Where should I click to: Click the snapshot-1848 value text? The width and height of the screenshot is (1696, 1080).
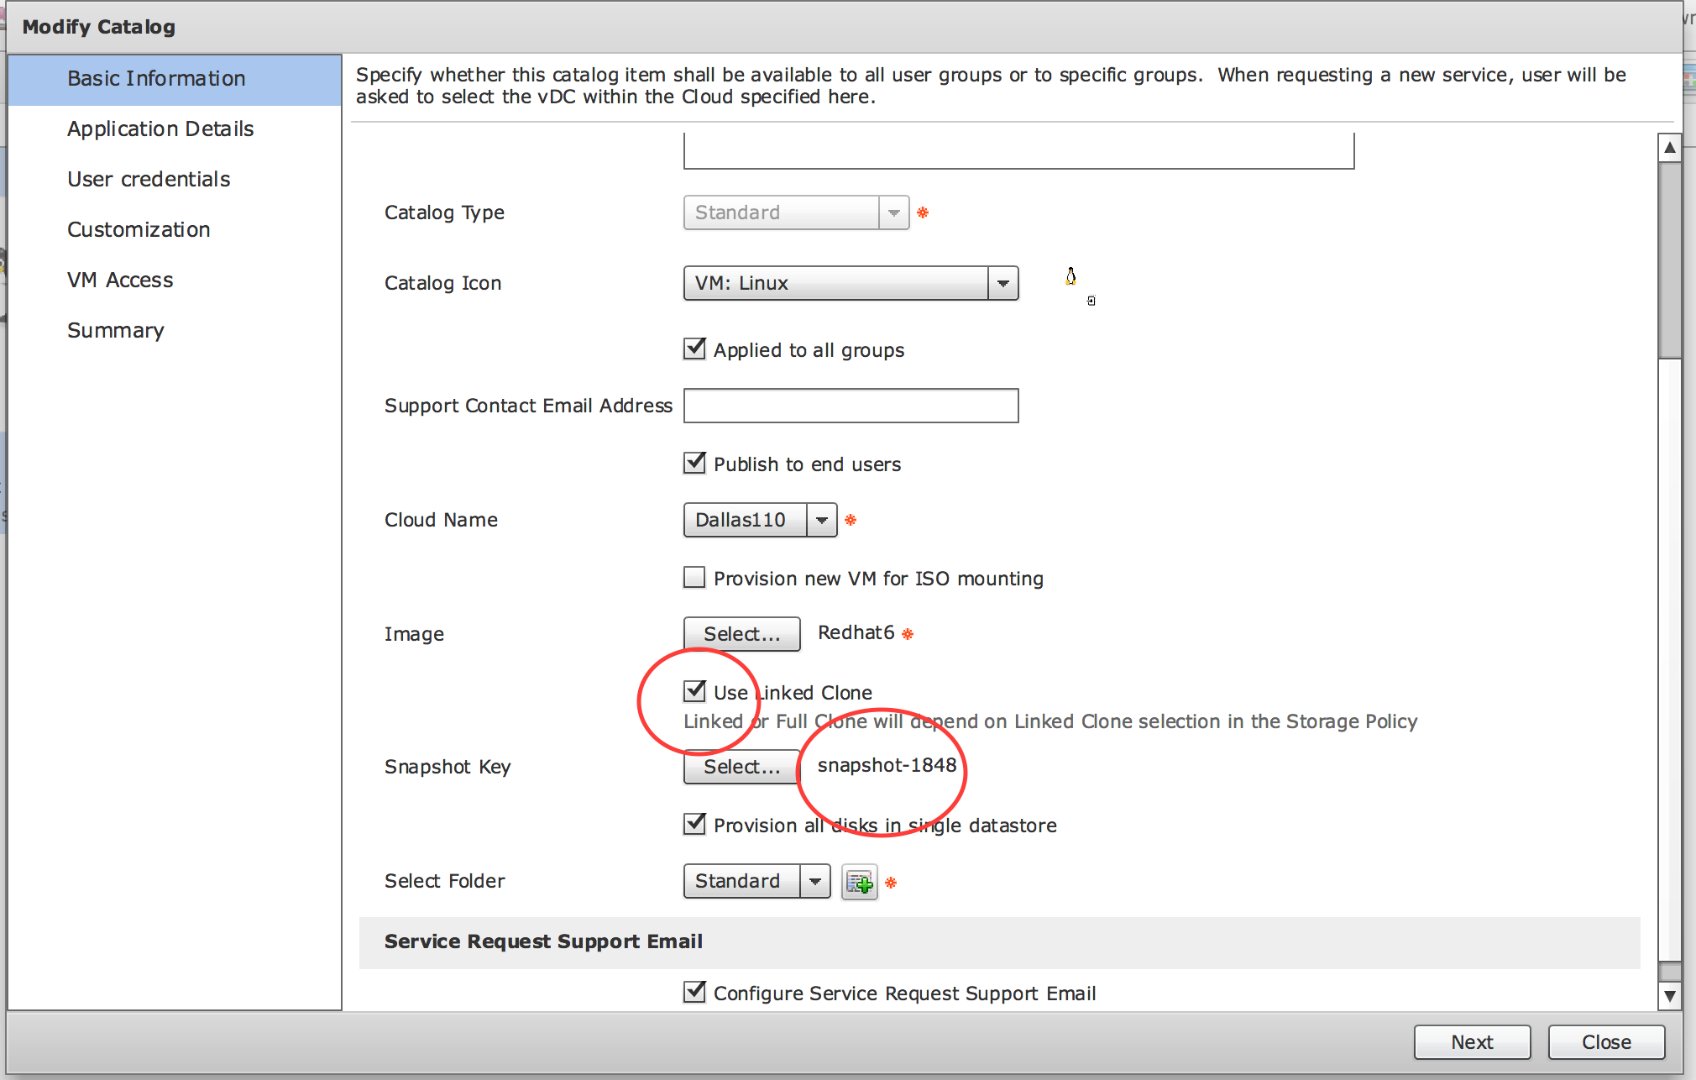[x=887, y=765]
